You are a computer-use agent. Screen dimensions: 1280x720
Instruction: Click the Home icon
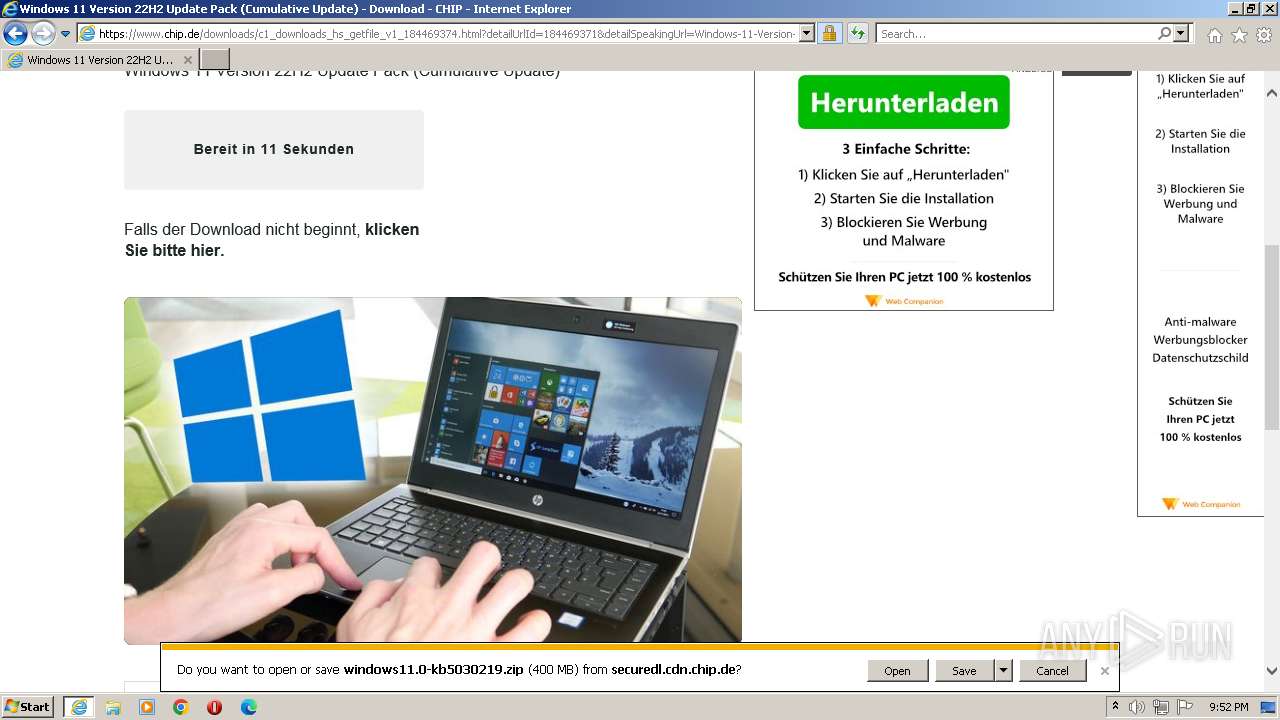point(1214,35)
